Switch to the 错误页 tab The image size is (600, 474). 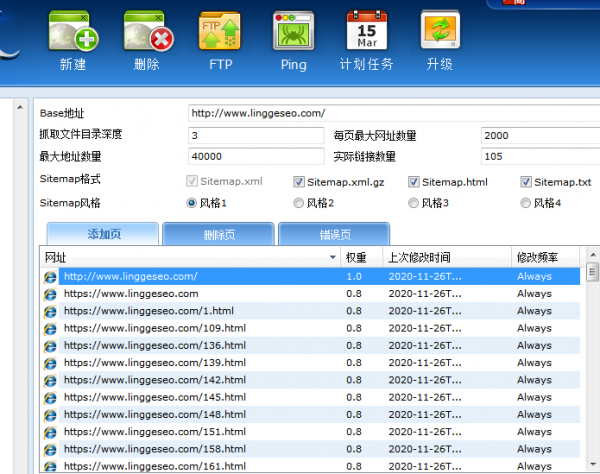(x=334, y=235)
